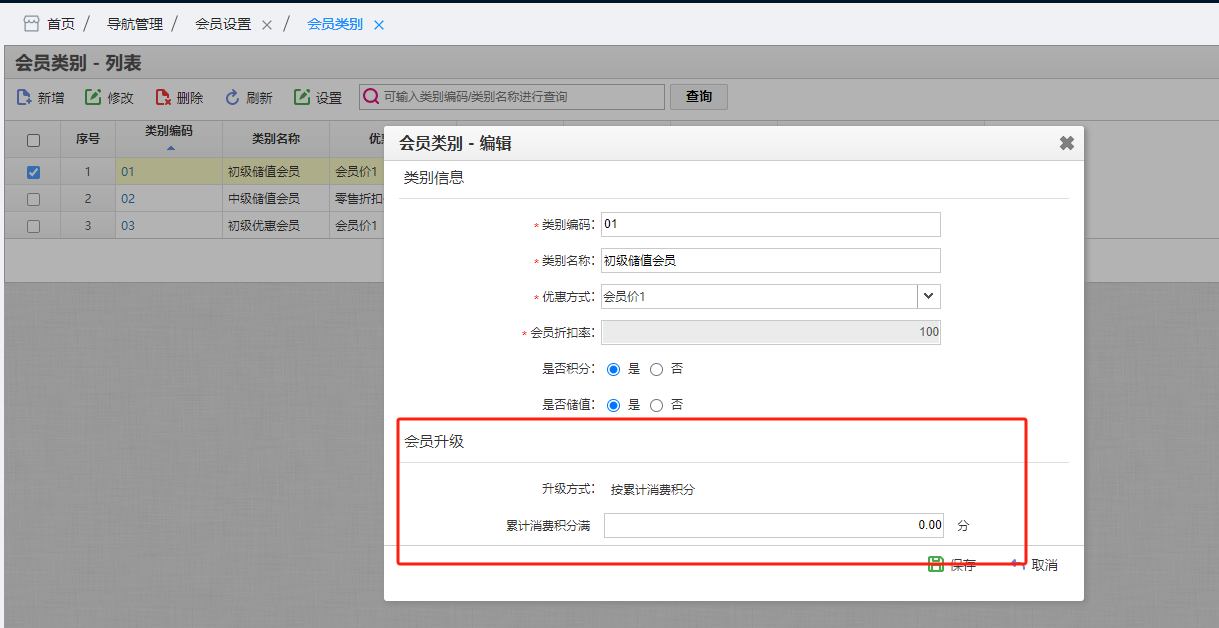This screenshot has height=628, width=1219.
Task: Select 是 for 是否储值
Action: pyautogui.click(x=614, y=405)
